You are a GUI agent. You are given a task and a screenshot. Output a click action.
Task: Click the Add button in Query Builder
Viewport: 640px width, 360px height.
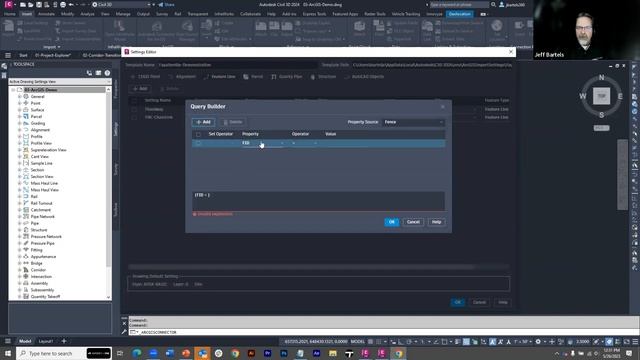click(x=203, y=122)
